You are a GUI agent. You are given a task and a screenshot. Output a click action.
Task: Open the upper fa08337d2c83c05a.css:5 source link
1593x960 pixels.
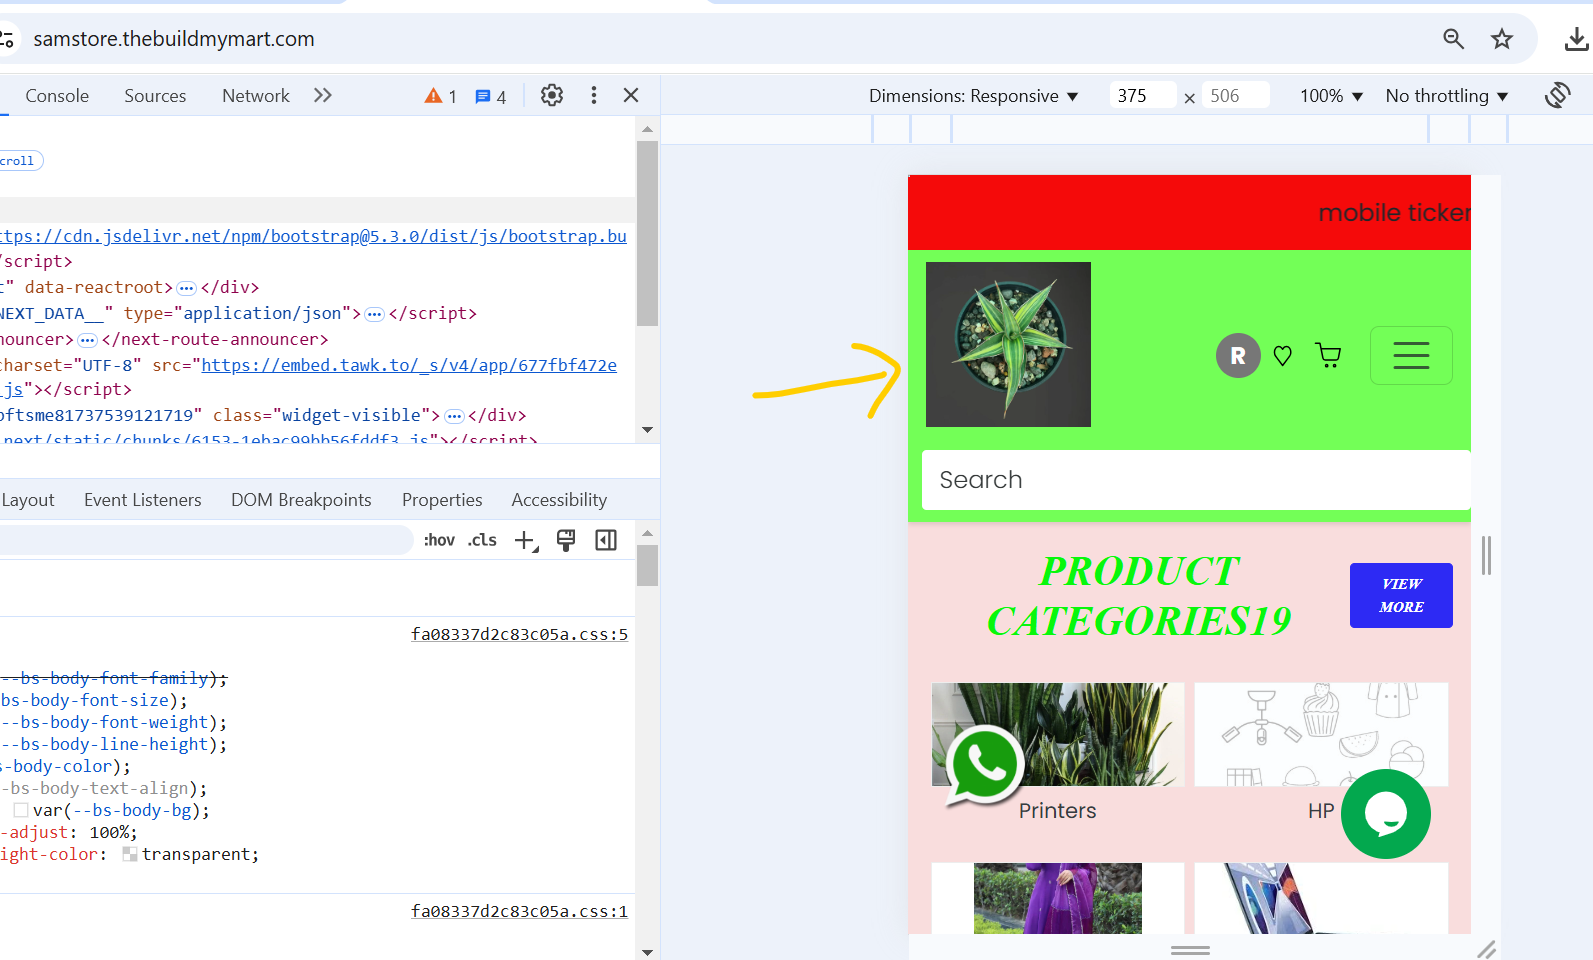[519, 634]
